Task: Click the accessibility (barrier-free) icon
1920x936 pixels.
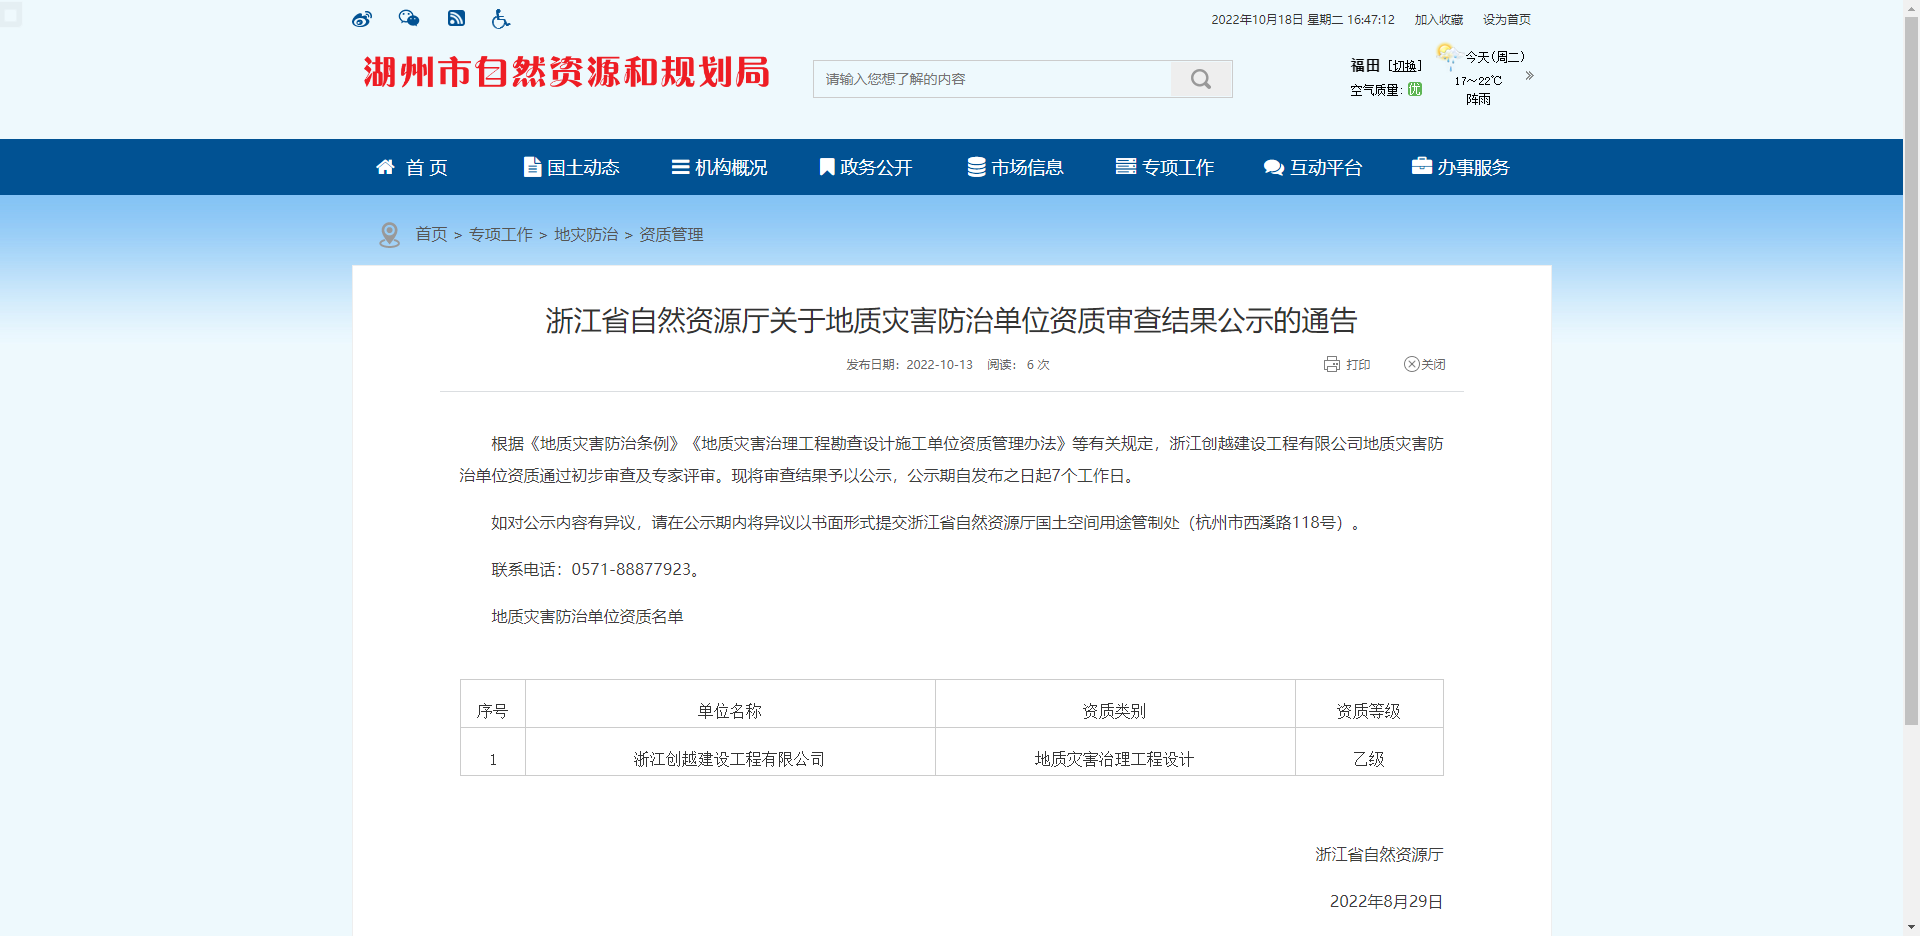Action: (x=500, y=18)
